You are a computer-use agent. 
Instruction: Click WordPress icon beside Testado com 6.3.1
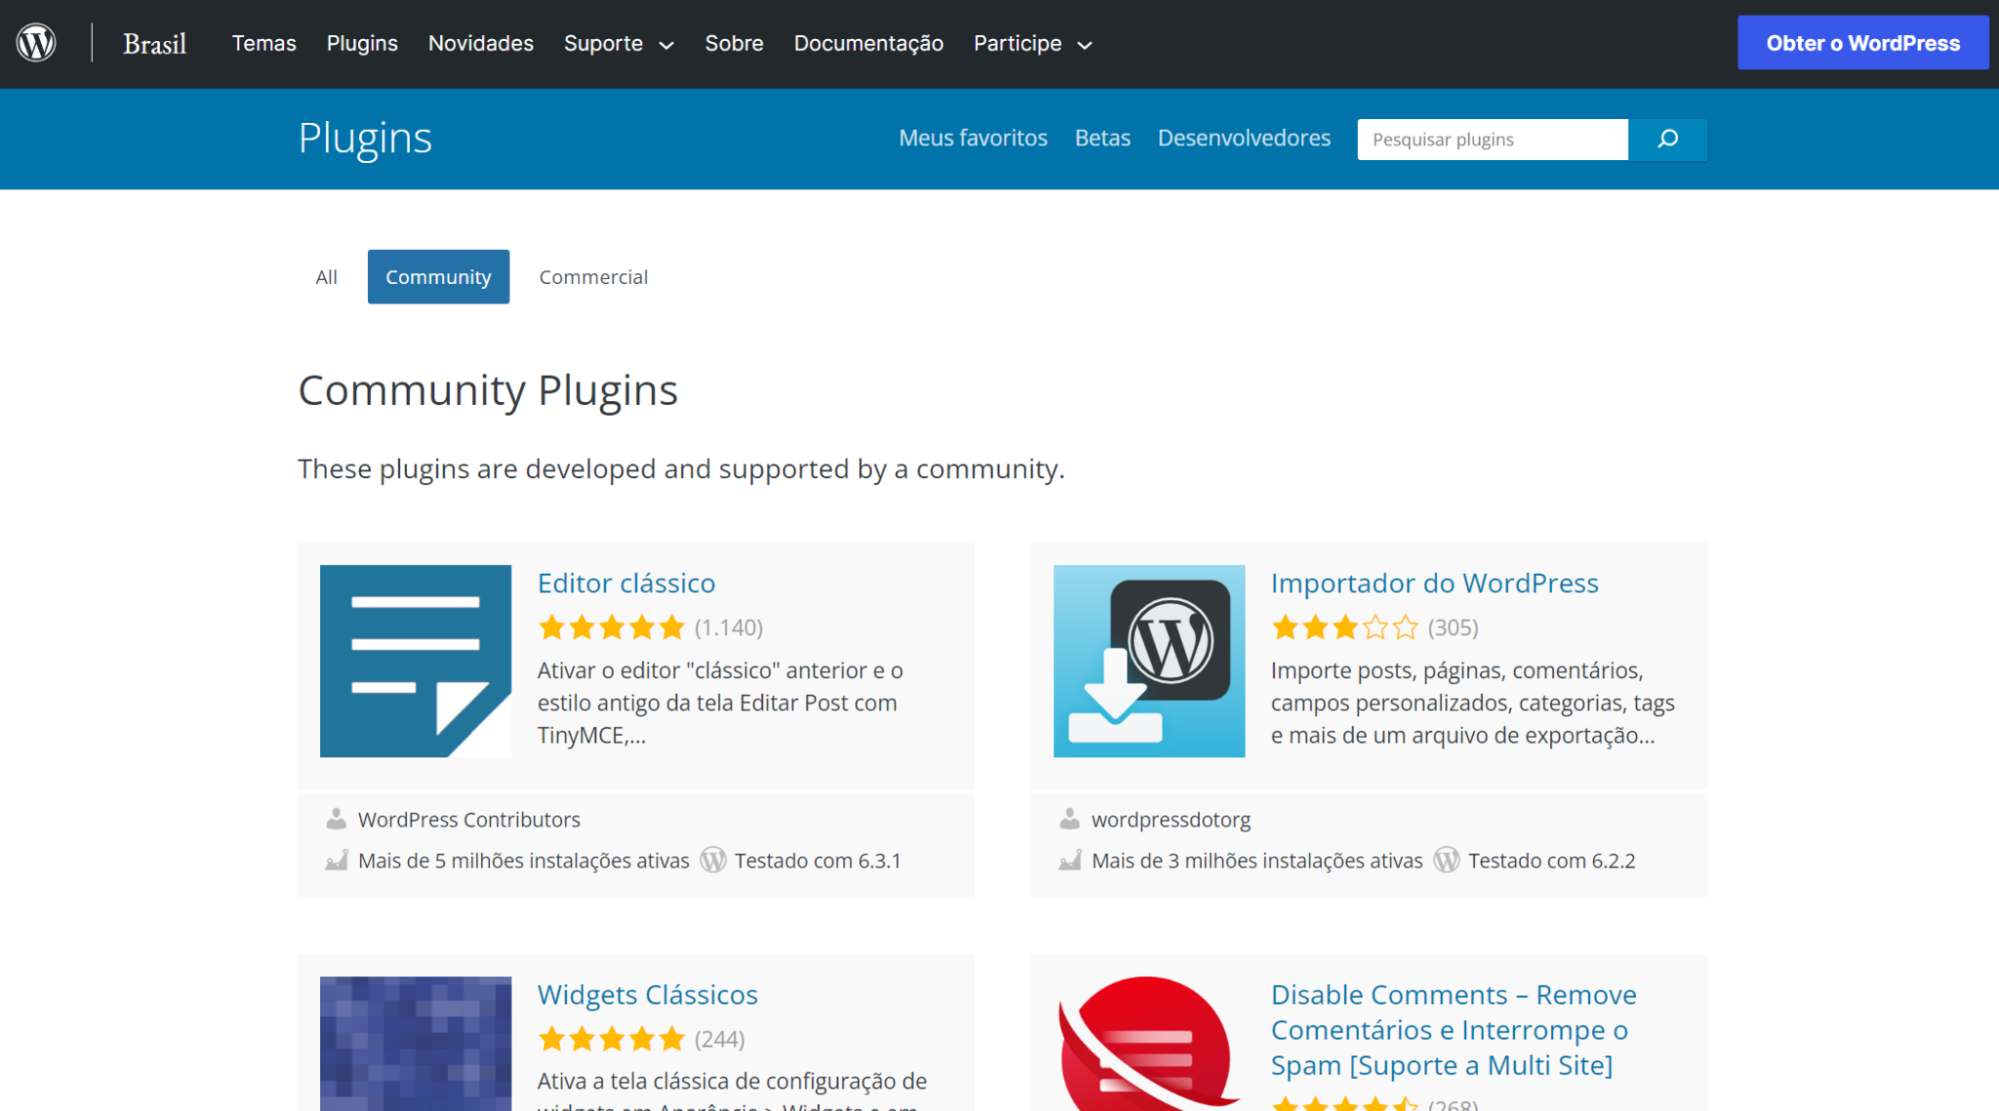(713, 860)
